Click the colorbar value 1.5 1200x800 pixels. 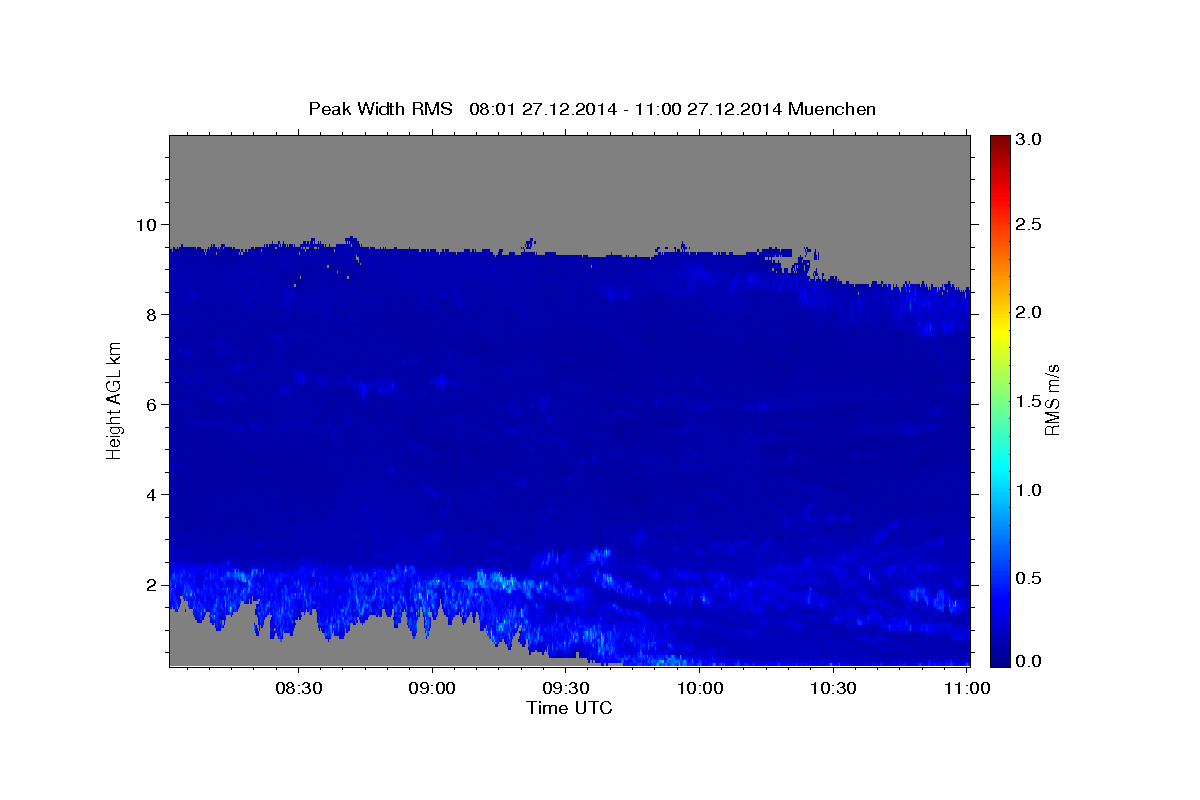click(1030, 401)
